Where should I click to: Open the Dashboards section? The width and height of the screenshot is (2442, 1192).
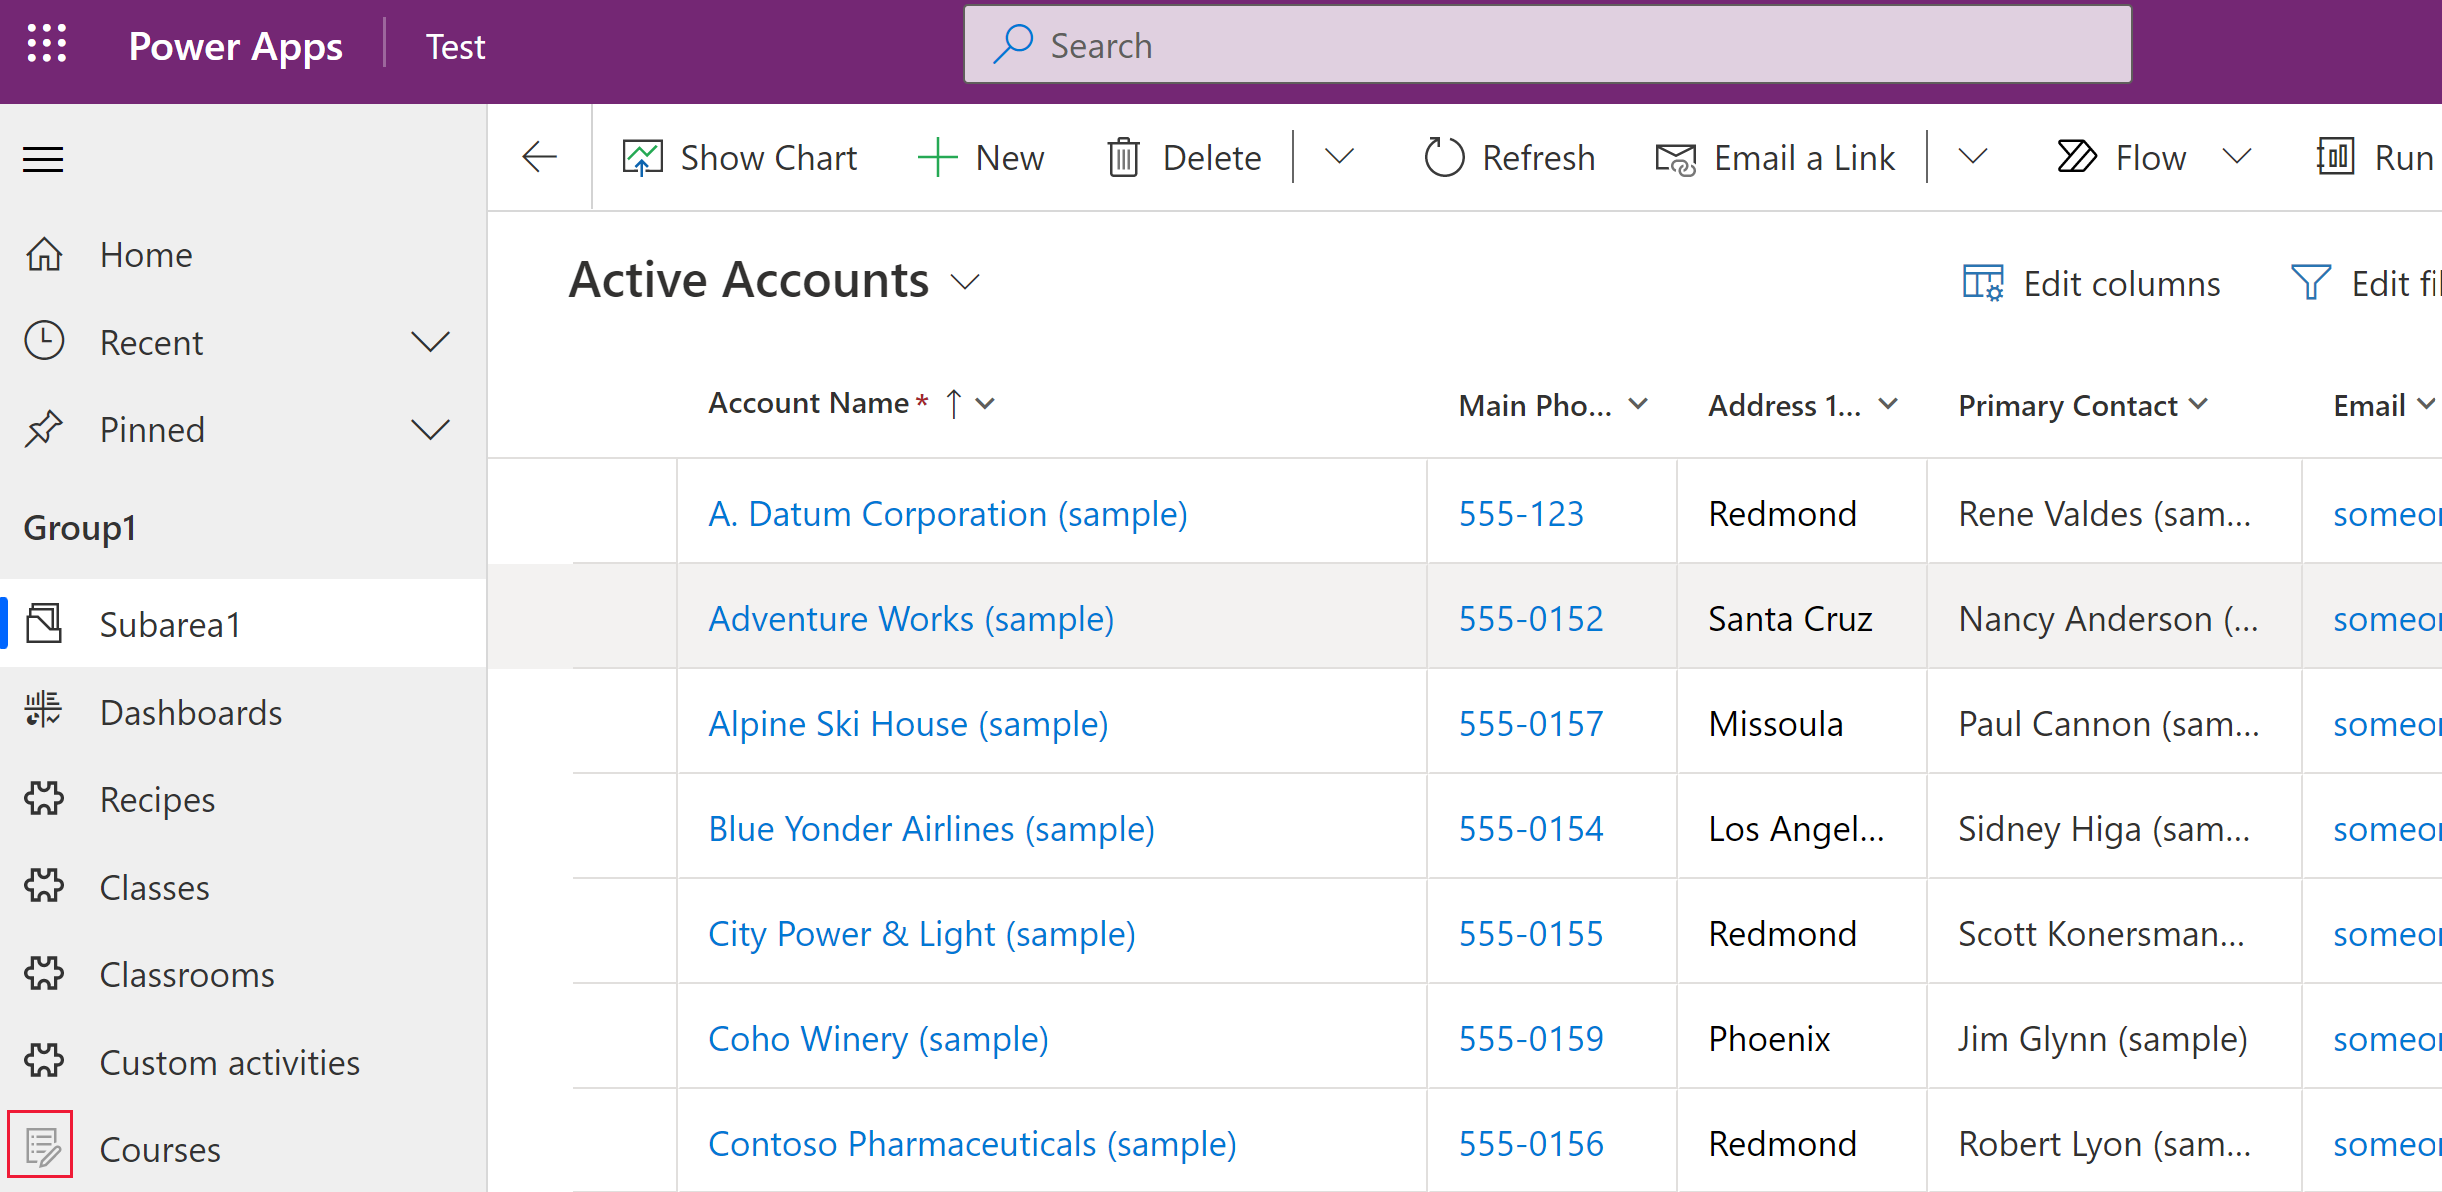click(x=192, y=712)
